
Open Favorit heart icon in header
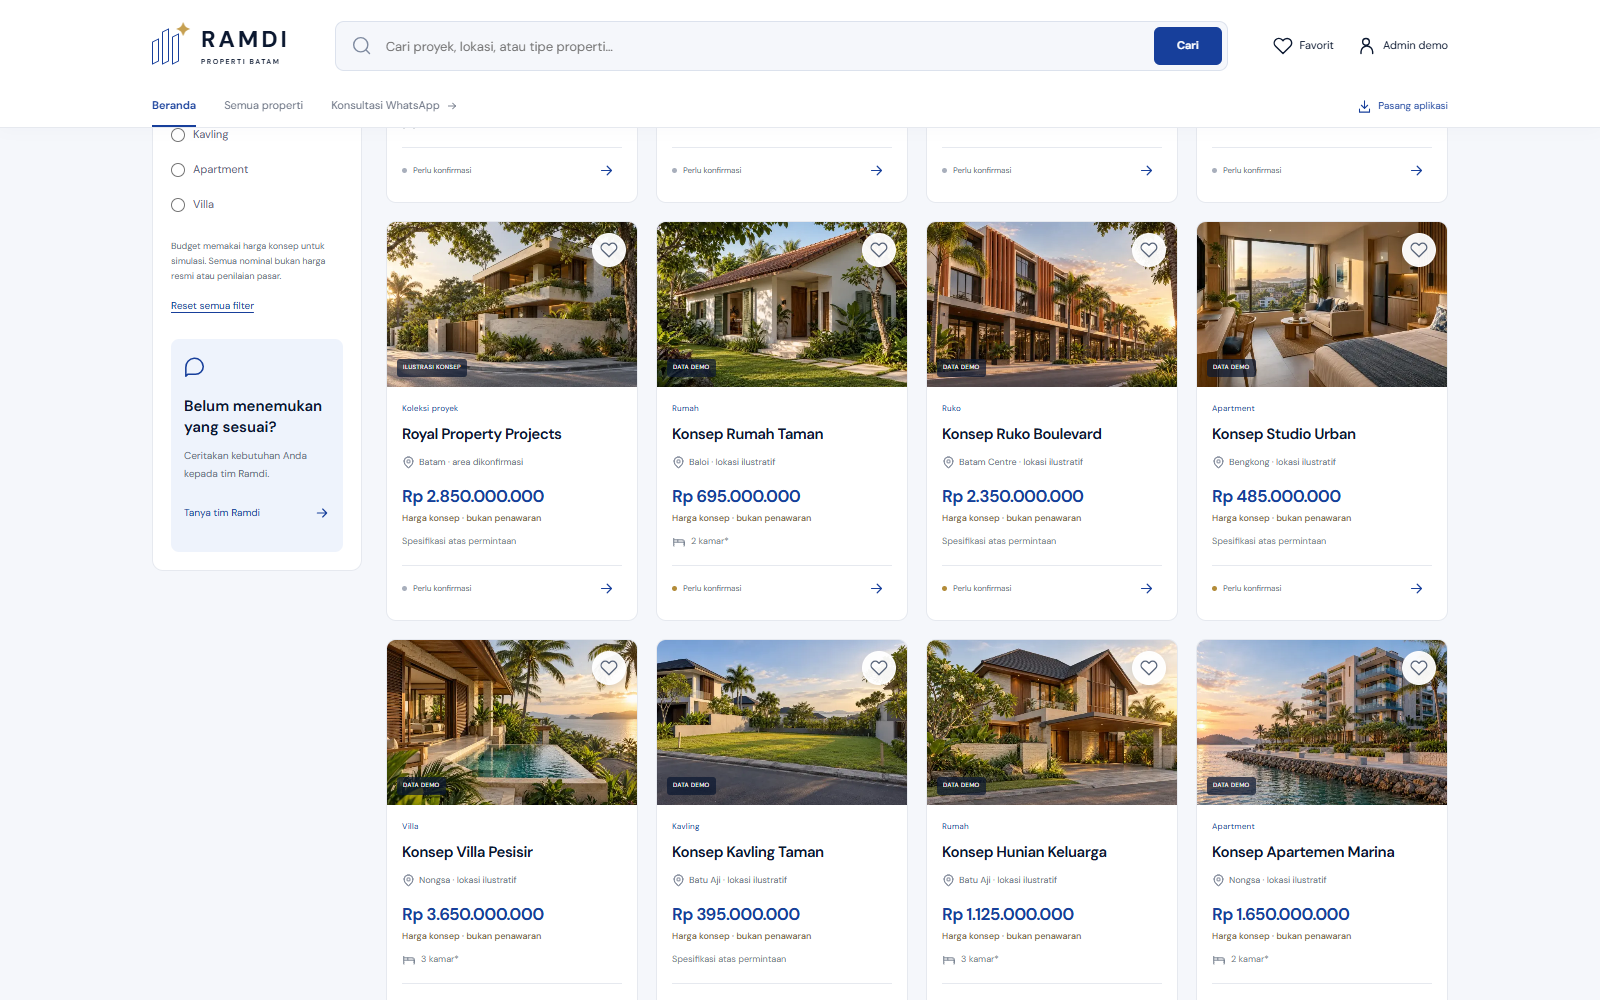pos(1282,46)
